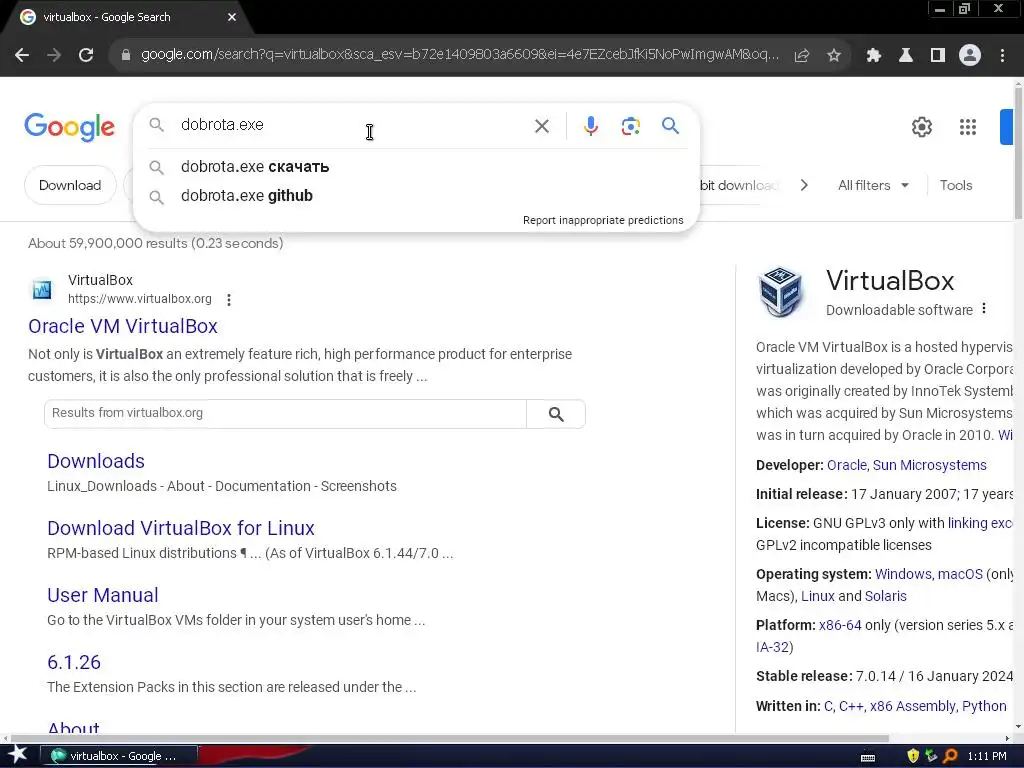Close the virtualbox Google Search tab

click(232, 17)
